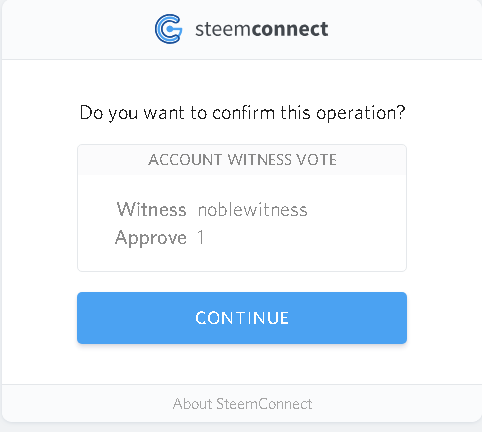Image resolution: width=482 pixels, height=432 pixels.
Task: Open the About SteemConnect link
Action: click(242, 404)
